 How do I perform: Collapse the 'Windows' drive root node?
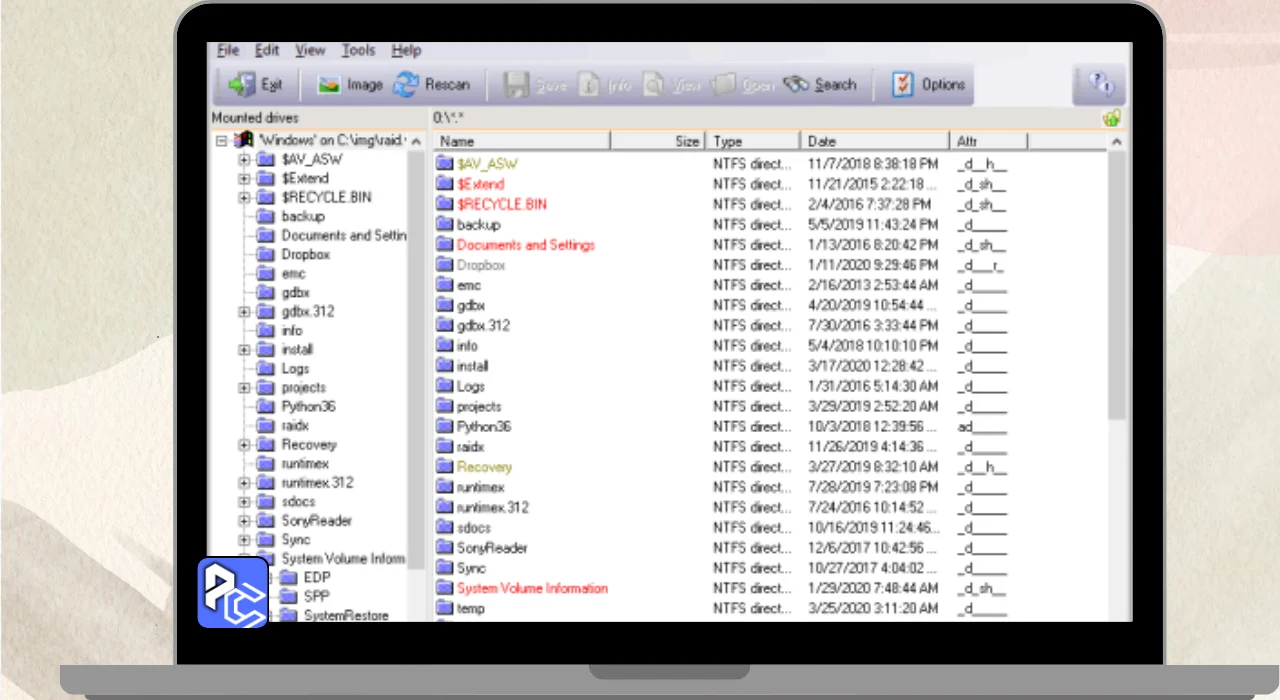222,141
